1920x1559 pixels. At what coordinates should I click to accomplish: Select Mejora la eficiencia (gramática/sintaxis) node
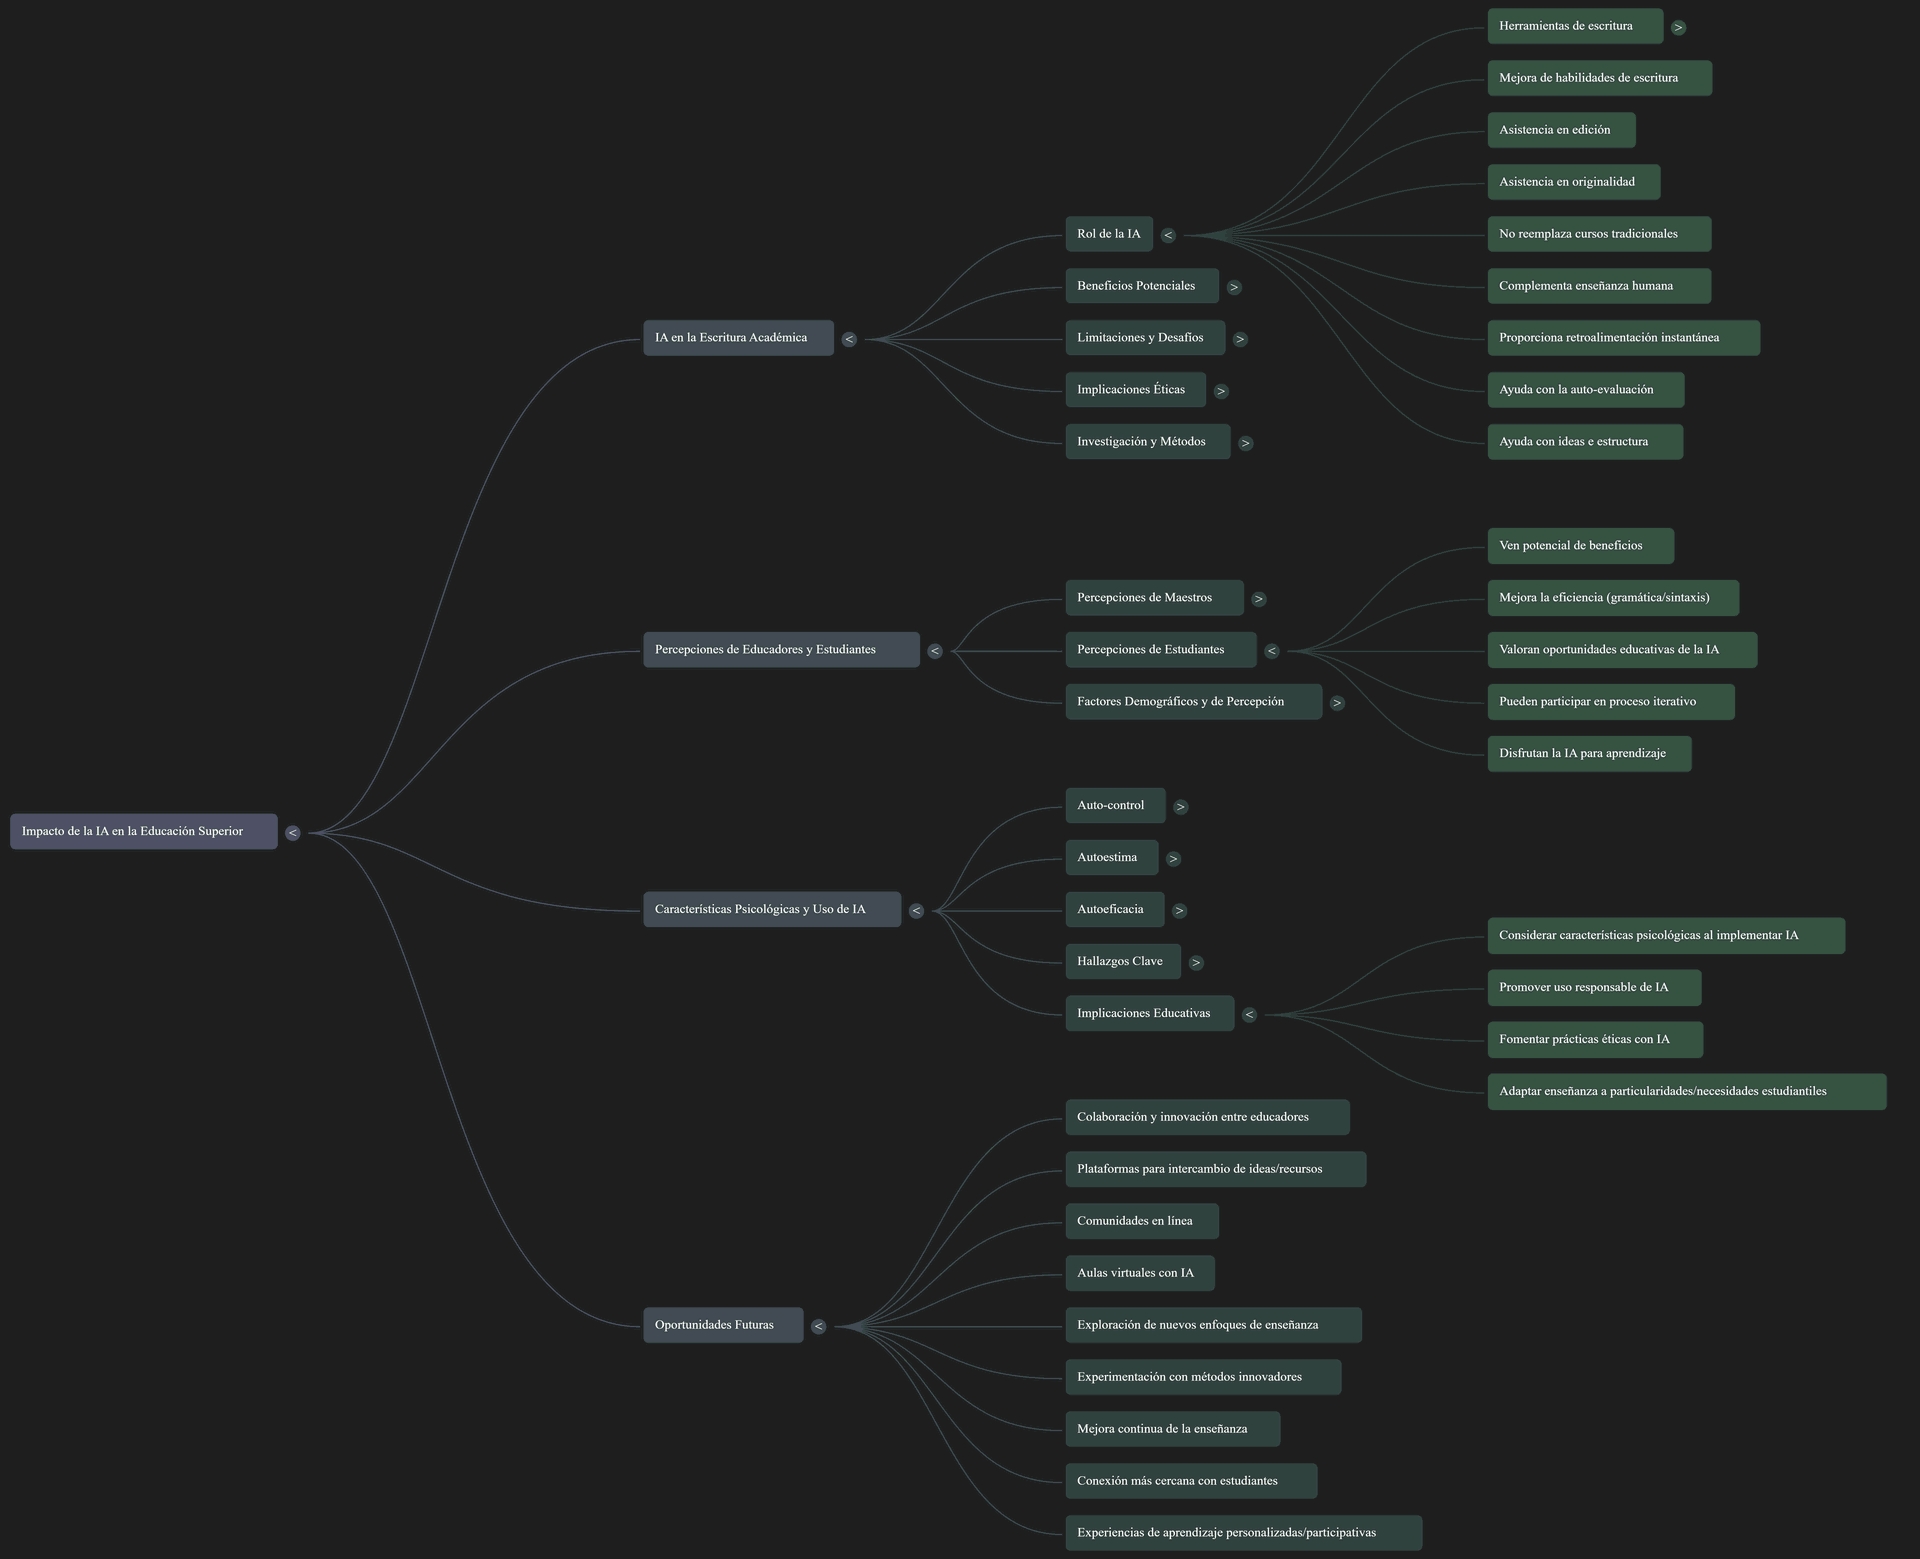(x=1613, y=598)
